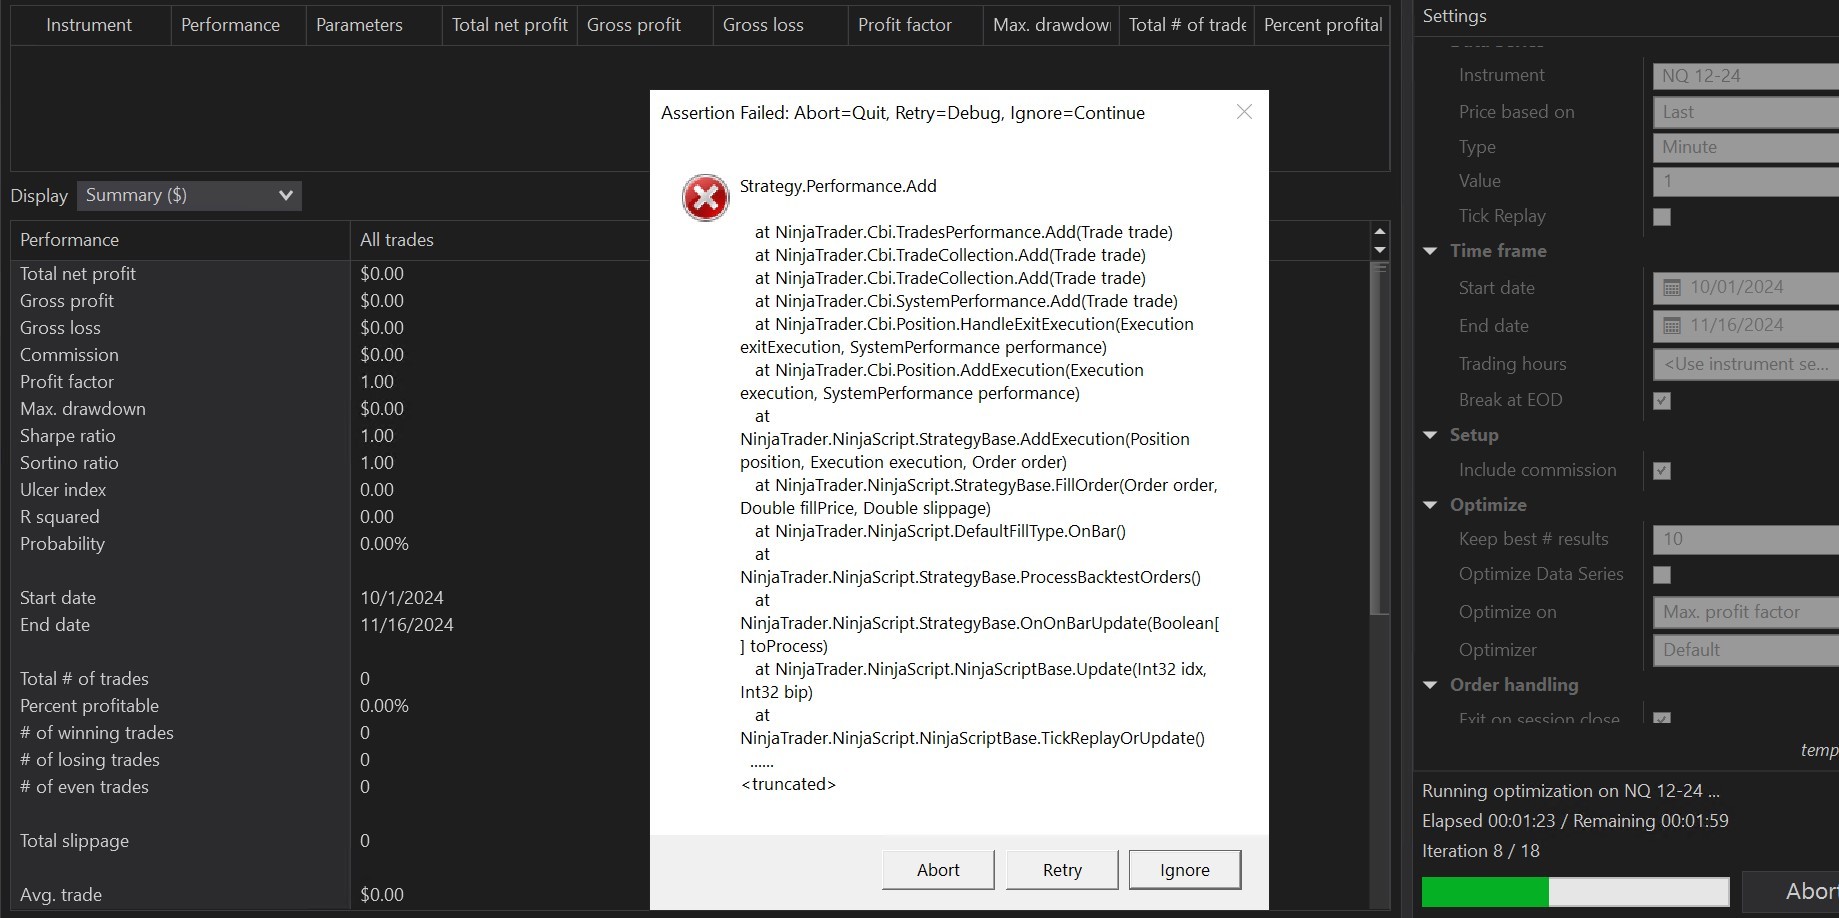Click the Retry button to debug
1839x918 pixels.
pos(1062,870)
